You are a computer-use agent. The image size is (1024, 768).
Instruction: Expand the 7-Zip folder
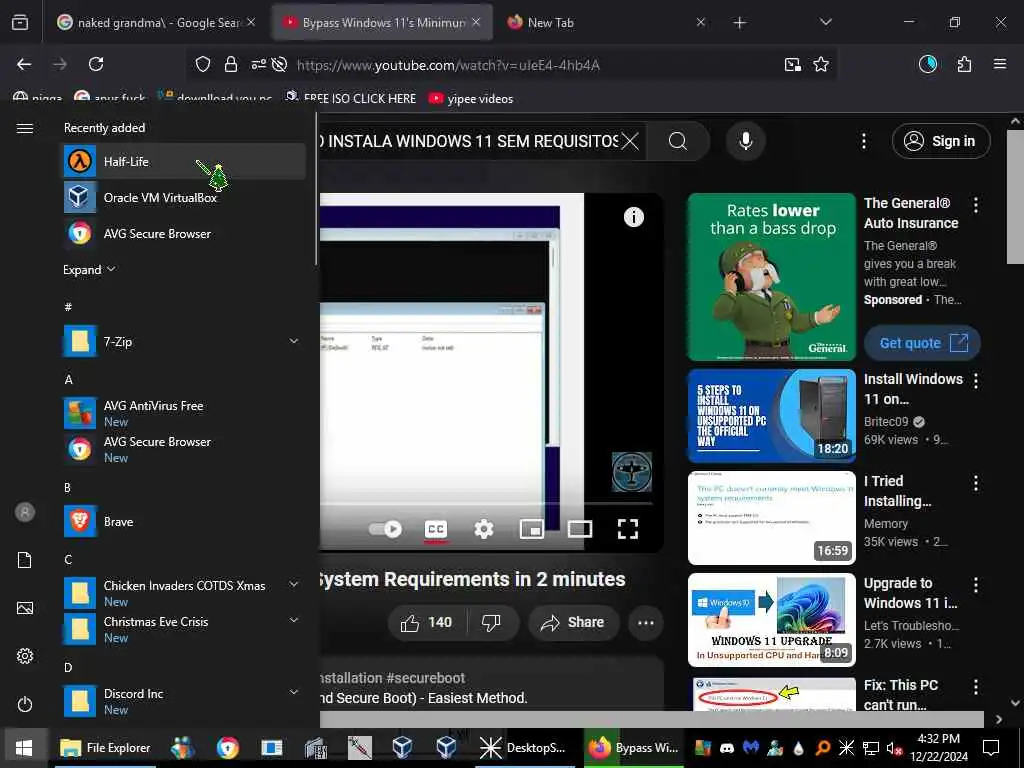click(184, 342)
